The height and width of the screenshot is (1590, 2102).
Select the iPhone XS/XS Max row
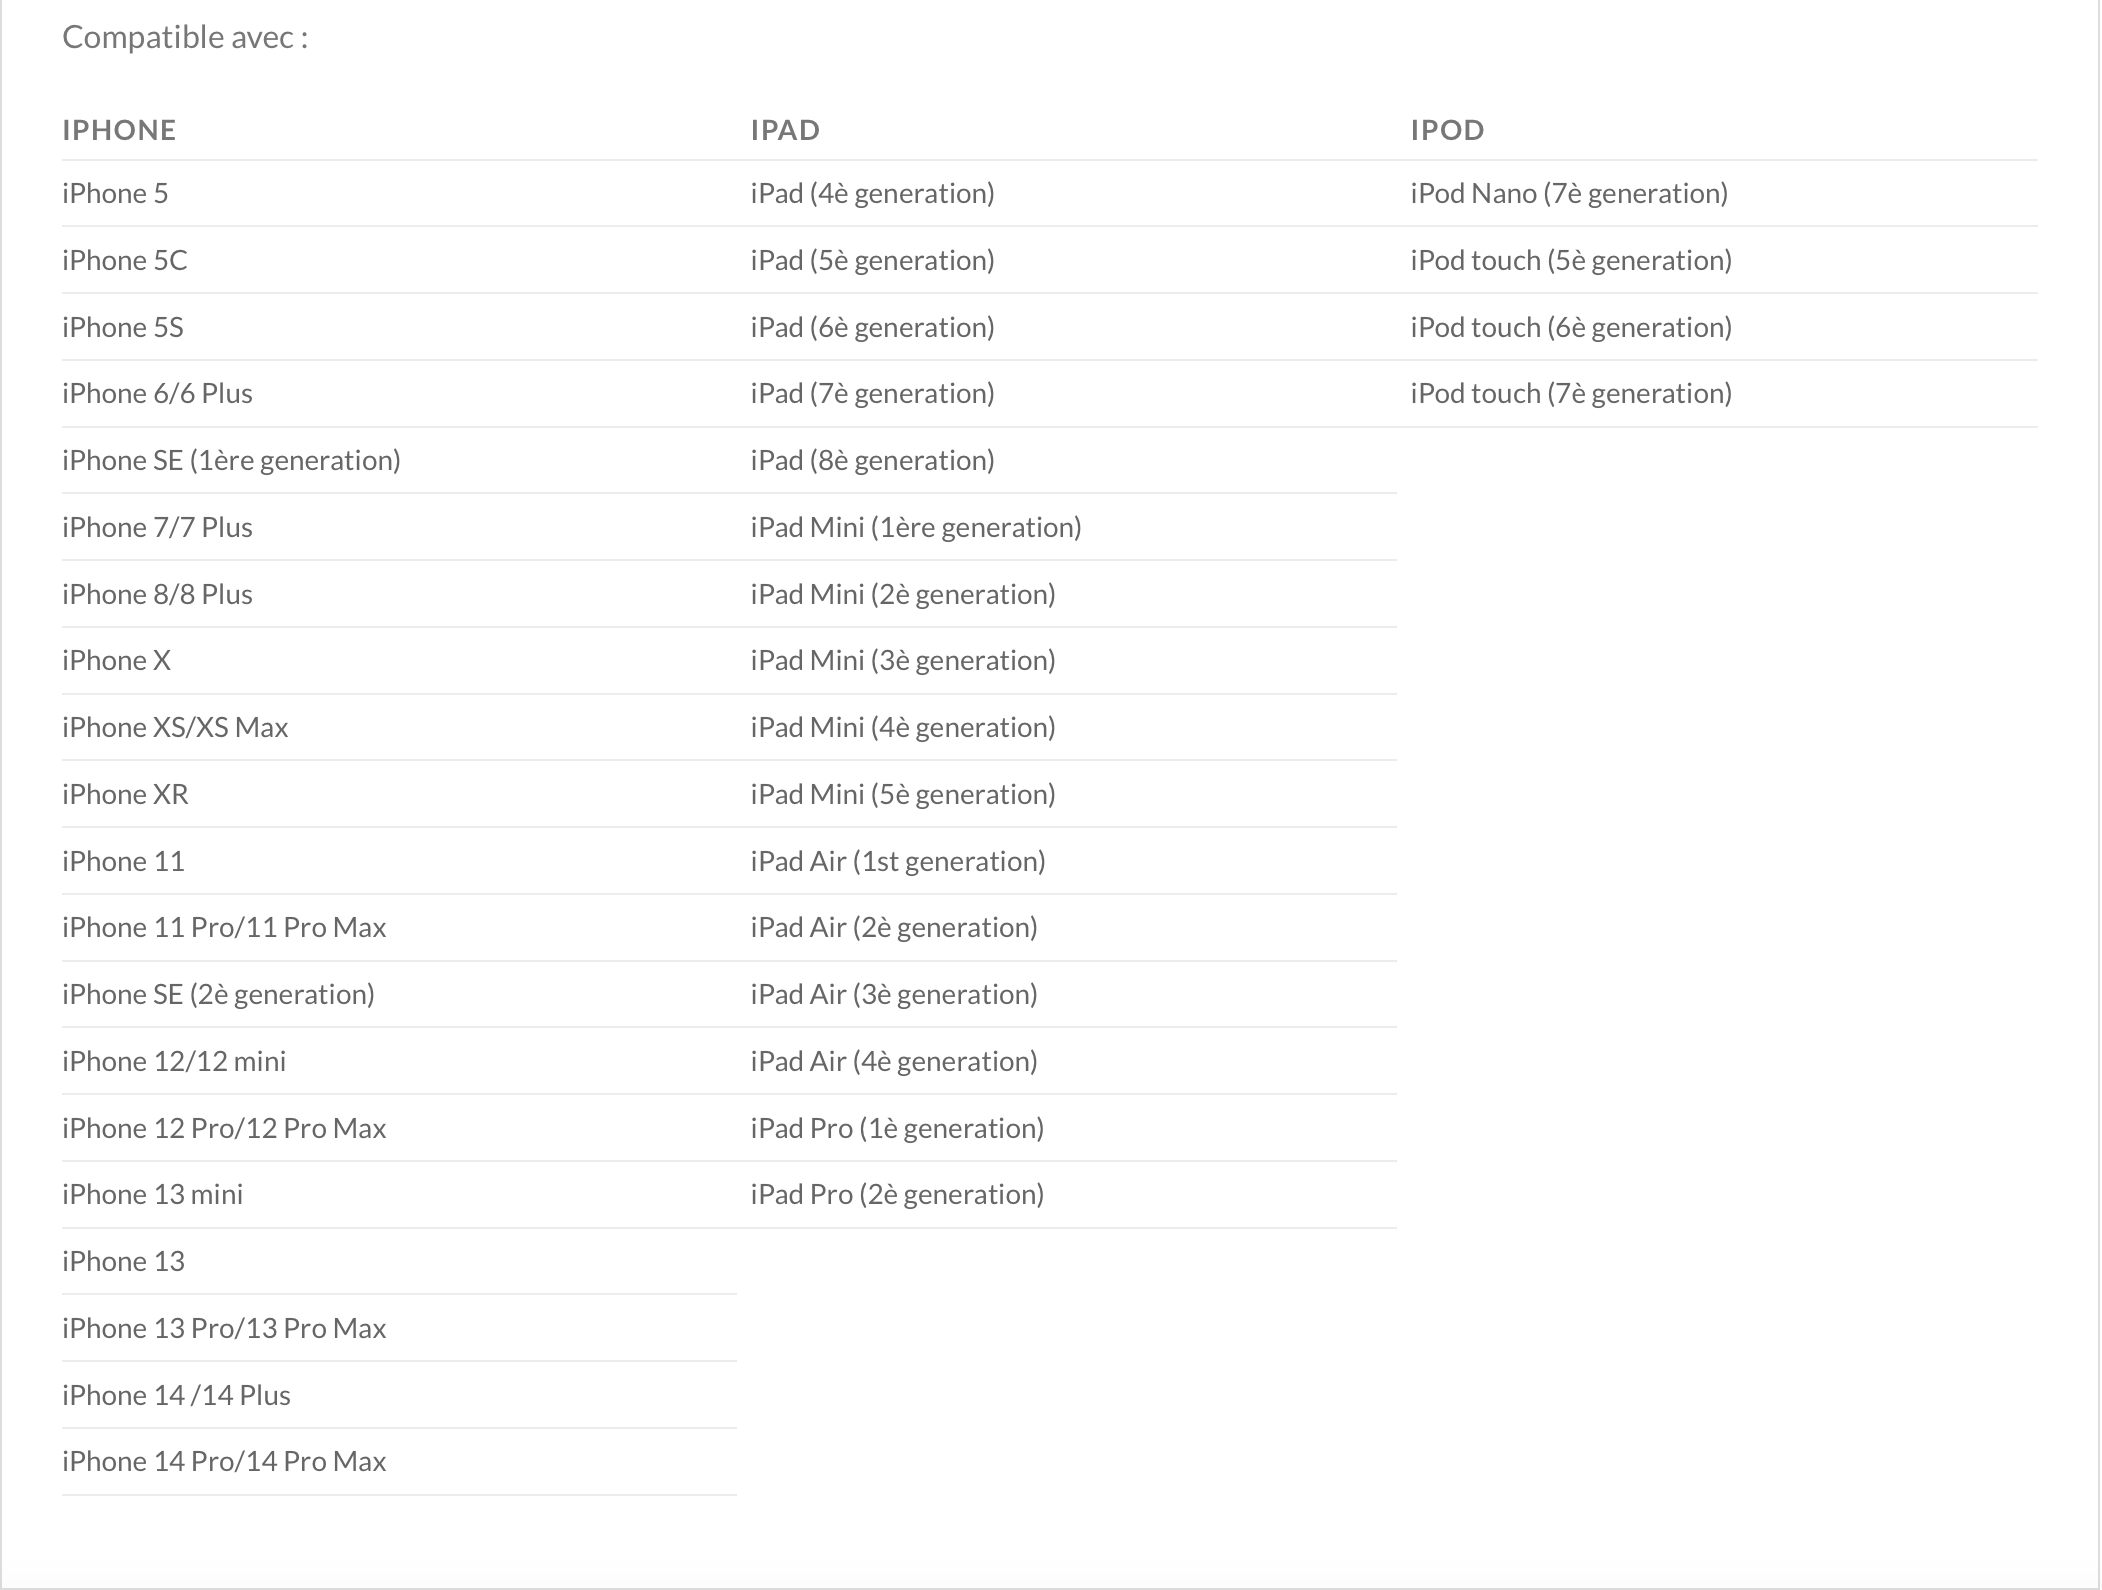coord(175,727)
